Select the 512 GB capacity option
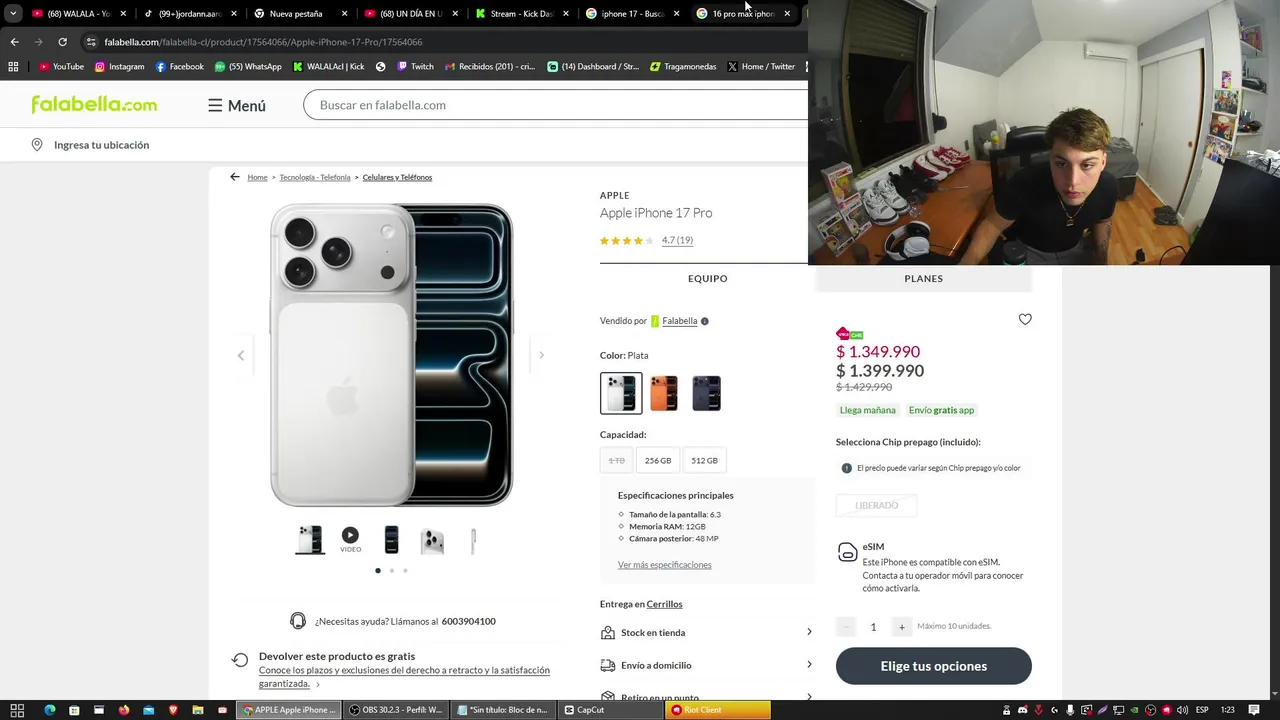1280x720 pixels. 704,460
